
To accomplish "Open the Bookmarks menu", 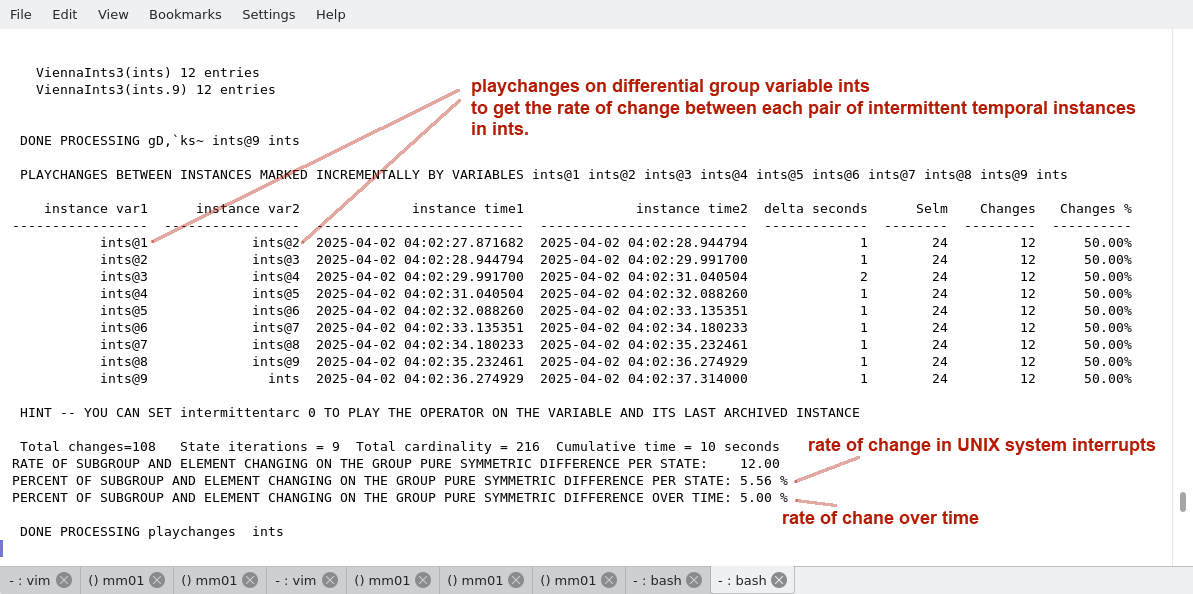I will pyautogui.click(x=185, y=14).
